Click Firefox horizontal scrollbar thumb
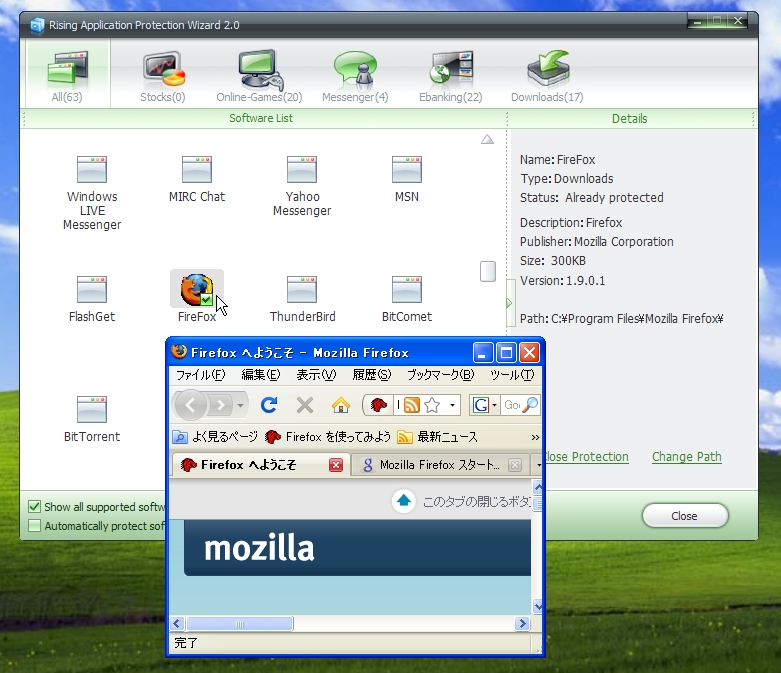Viewport: 781px width, 673px height. pyautogui.click(x=240, y=624)
